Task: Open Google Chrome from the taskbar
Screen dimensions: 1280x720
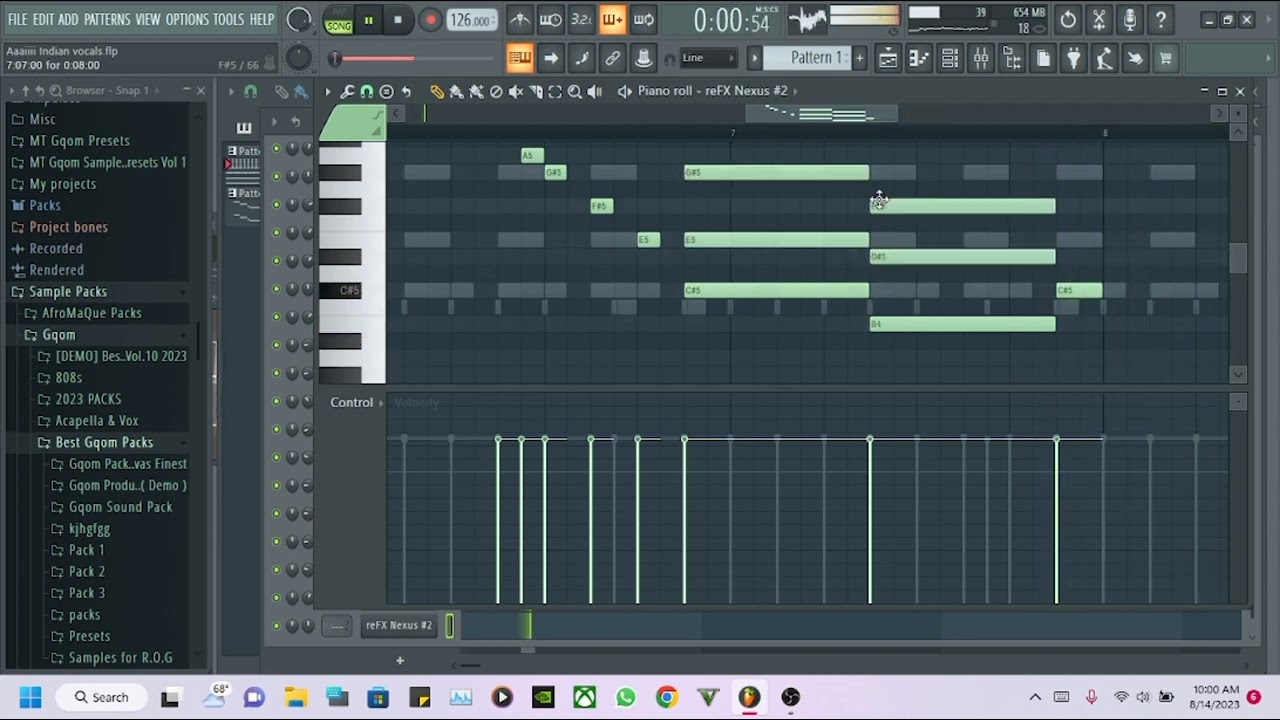Action: click(667, 697)
